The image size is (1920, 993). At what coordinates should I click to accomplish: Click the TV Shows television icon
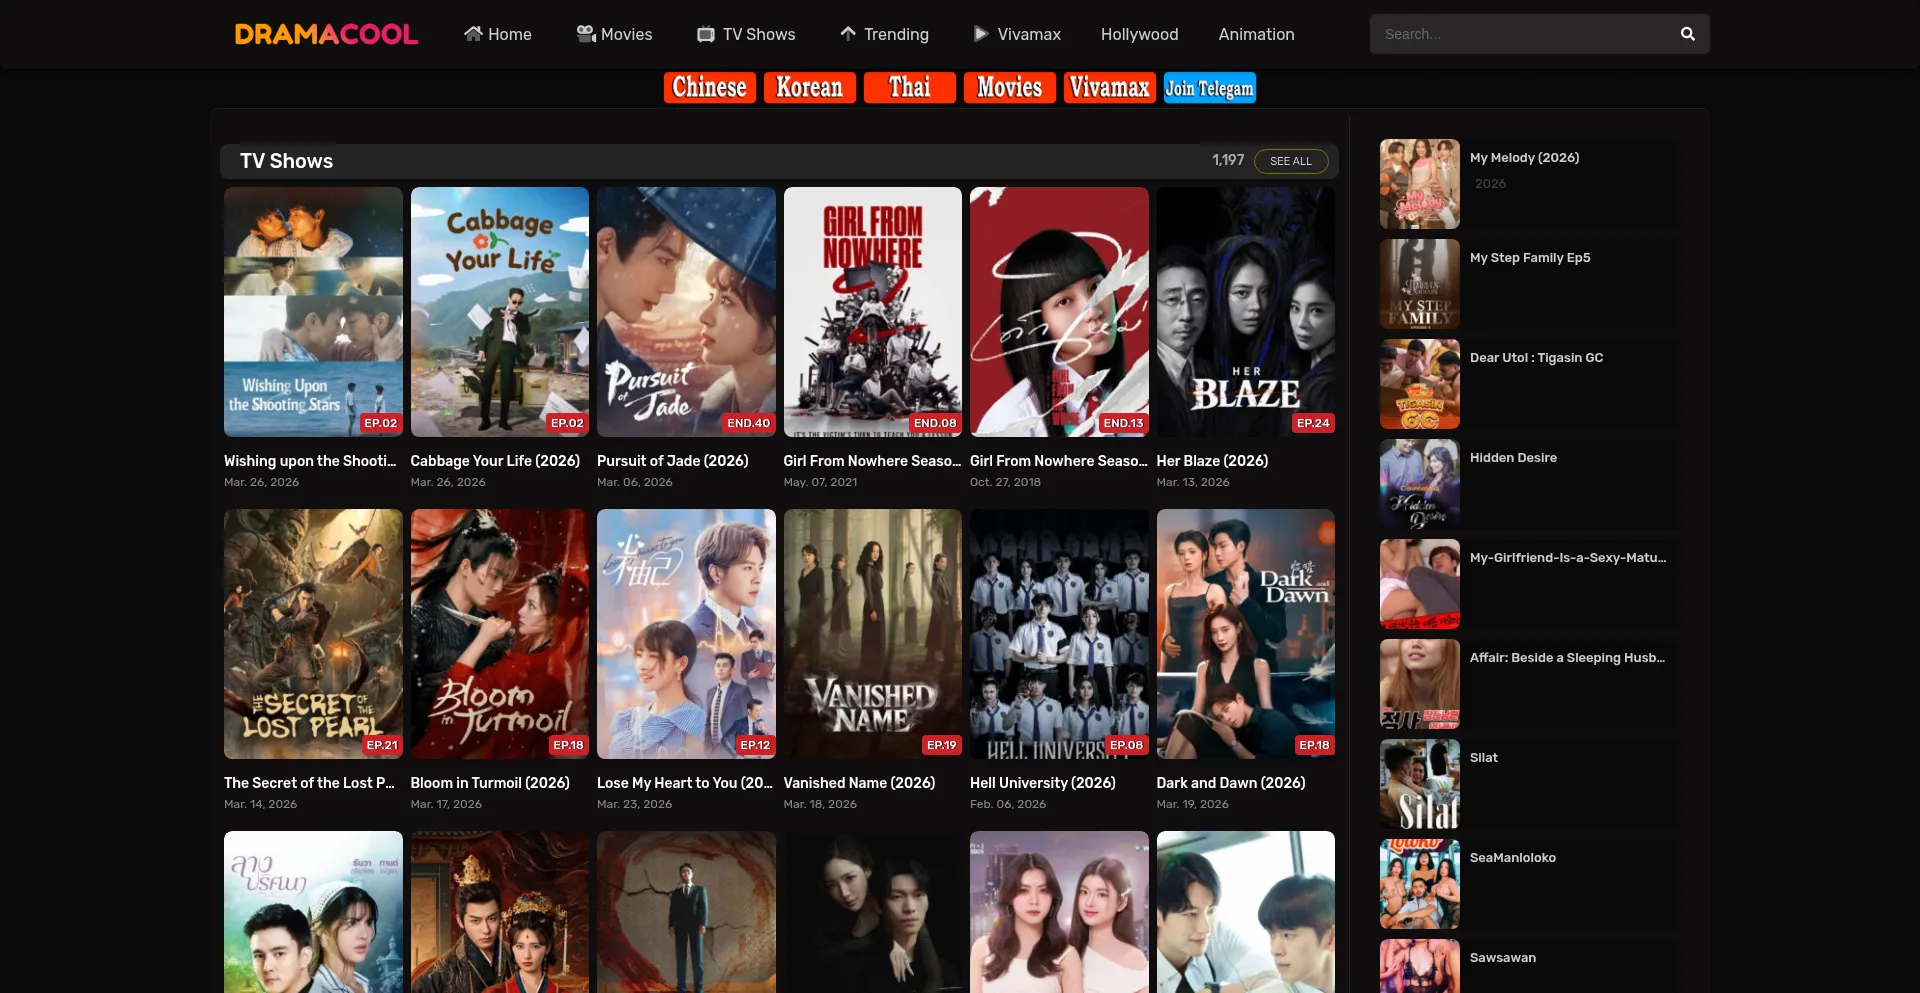coord(706,34)
